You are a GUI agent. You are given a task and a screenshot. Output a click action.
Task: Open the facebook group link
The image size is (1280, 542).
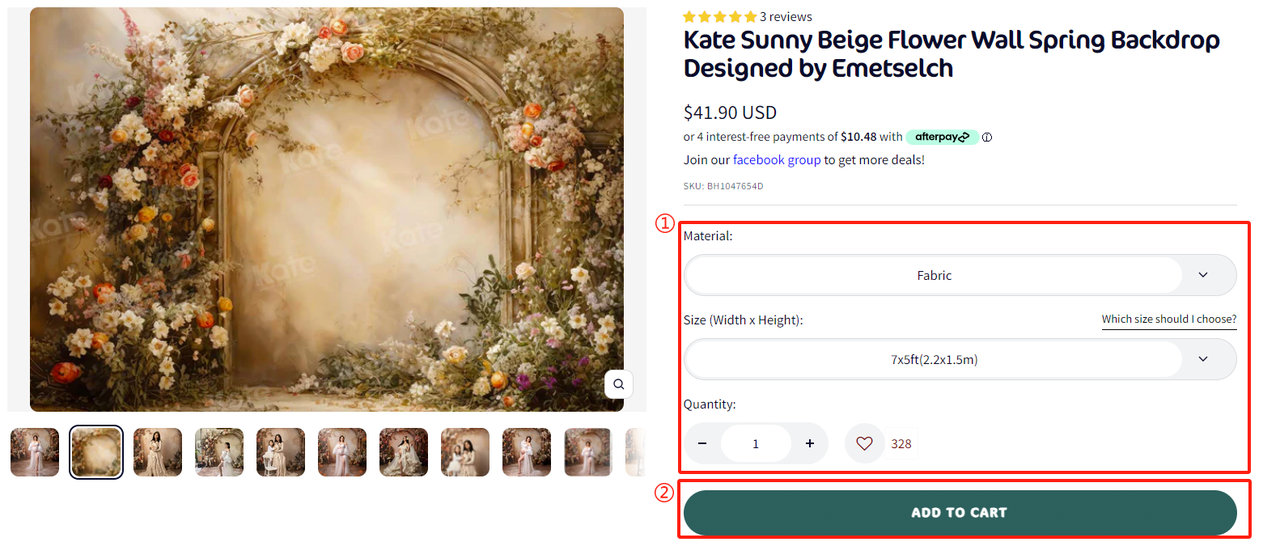776,160
